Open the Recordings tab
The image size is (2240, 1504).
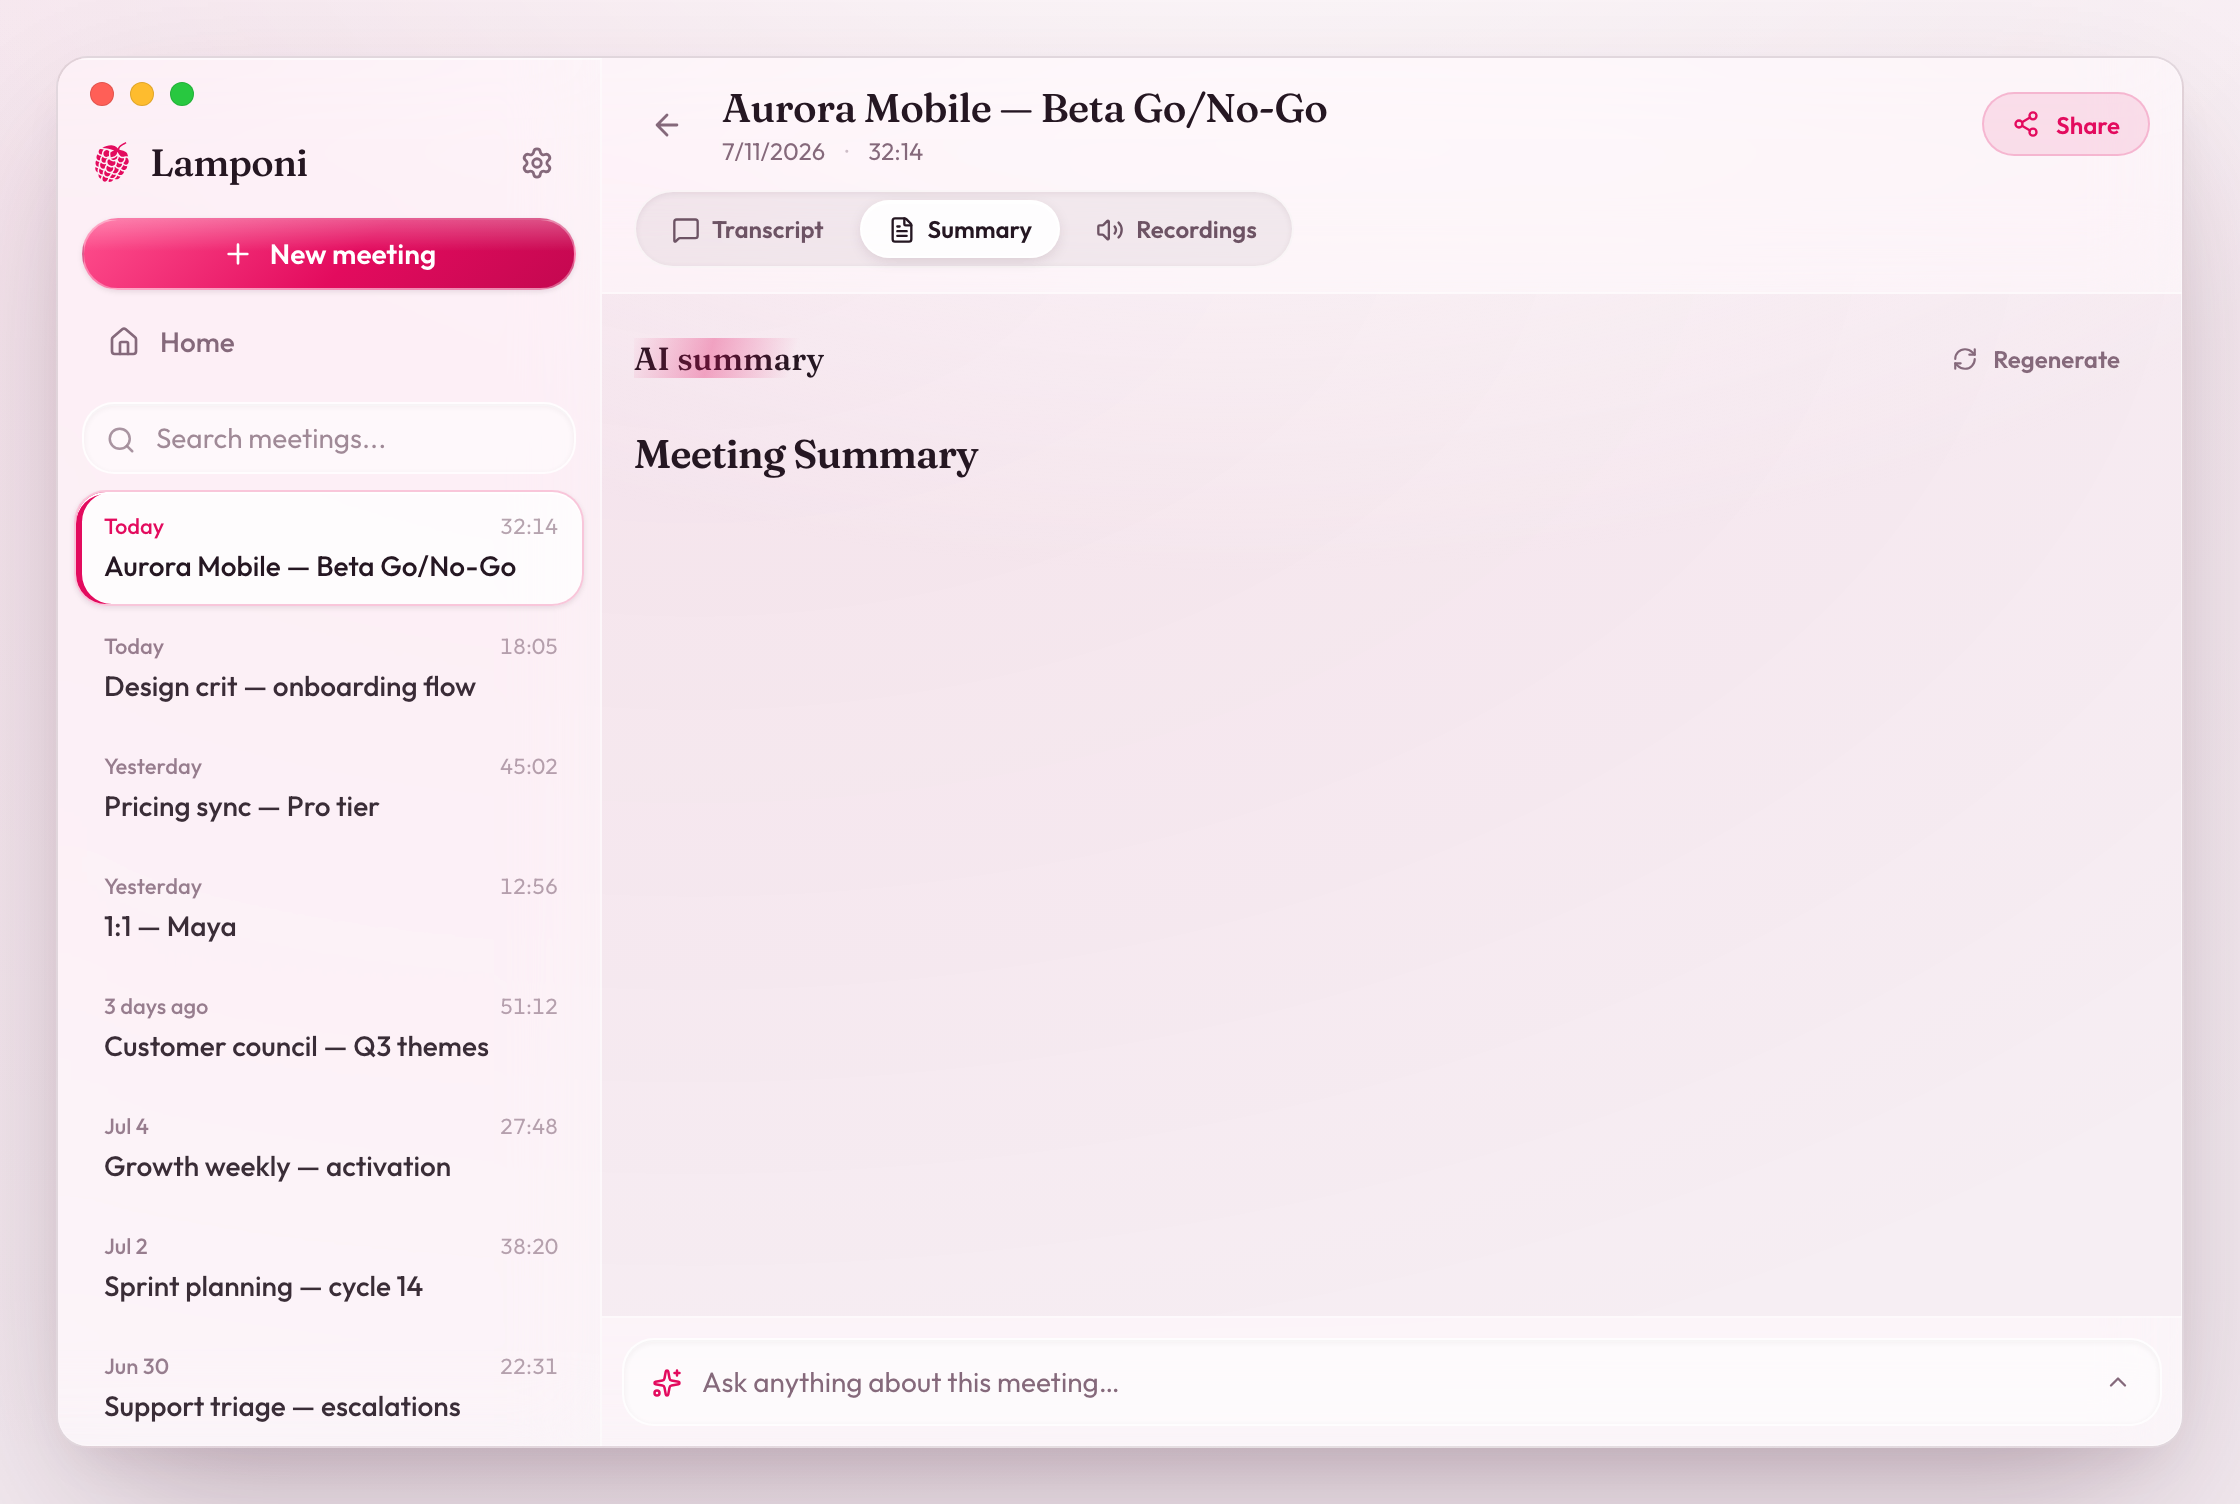click(1176, 230)
